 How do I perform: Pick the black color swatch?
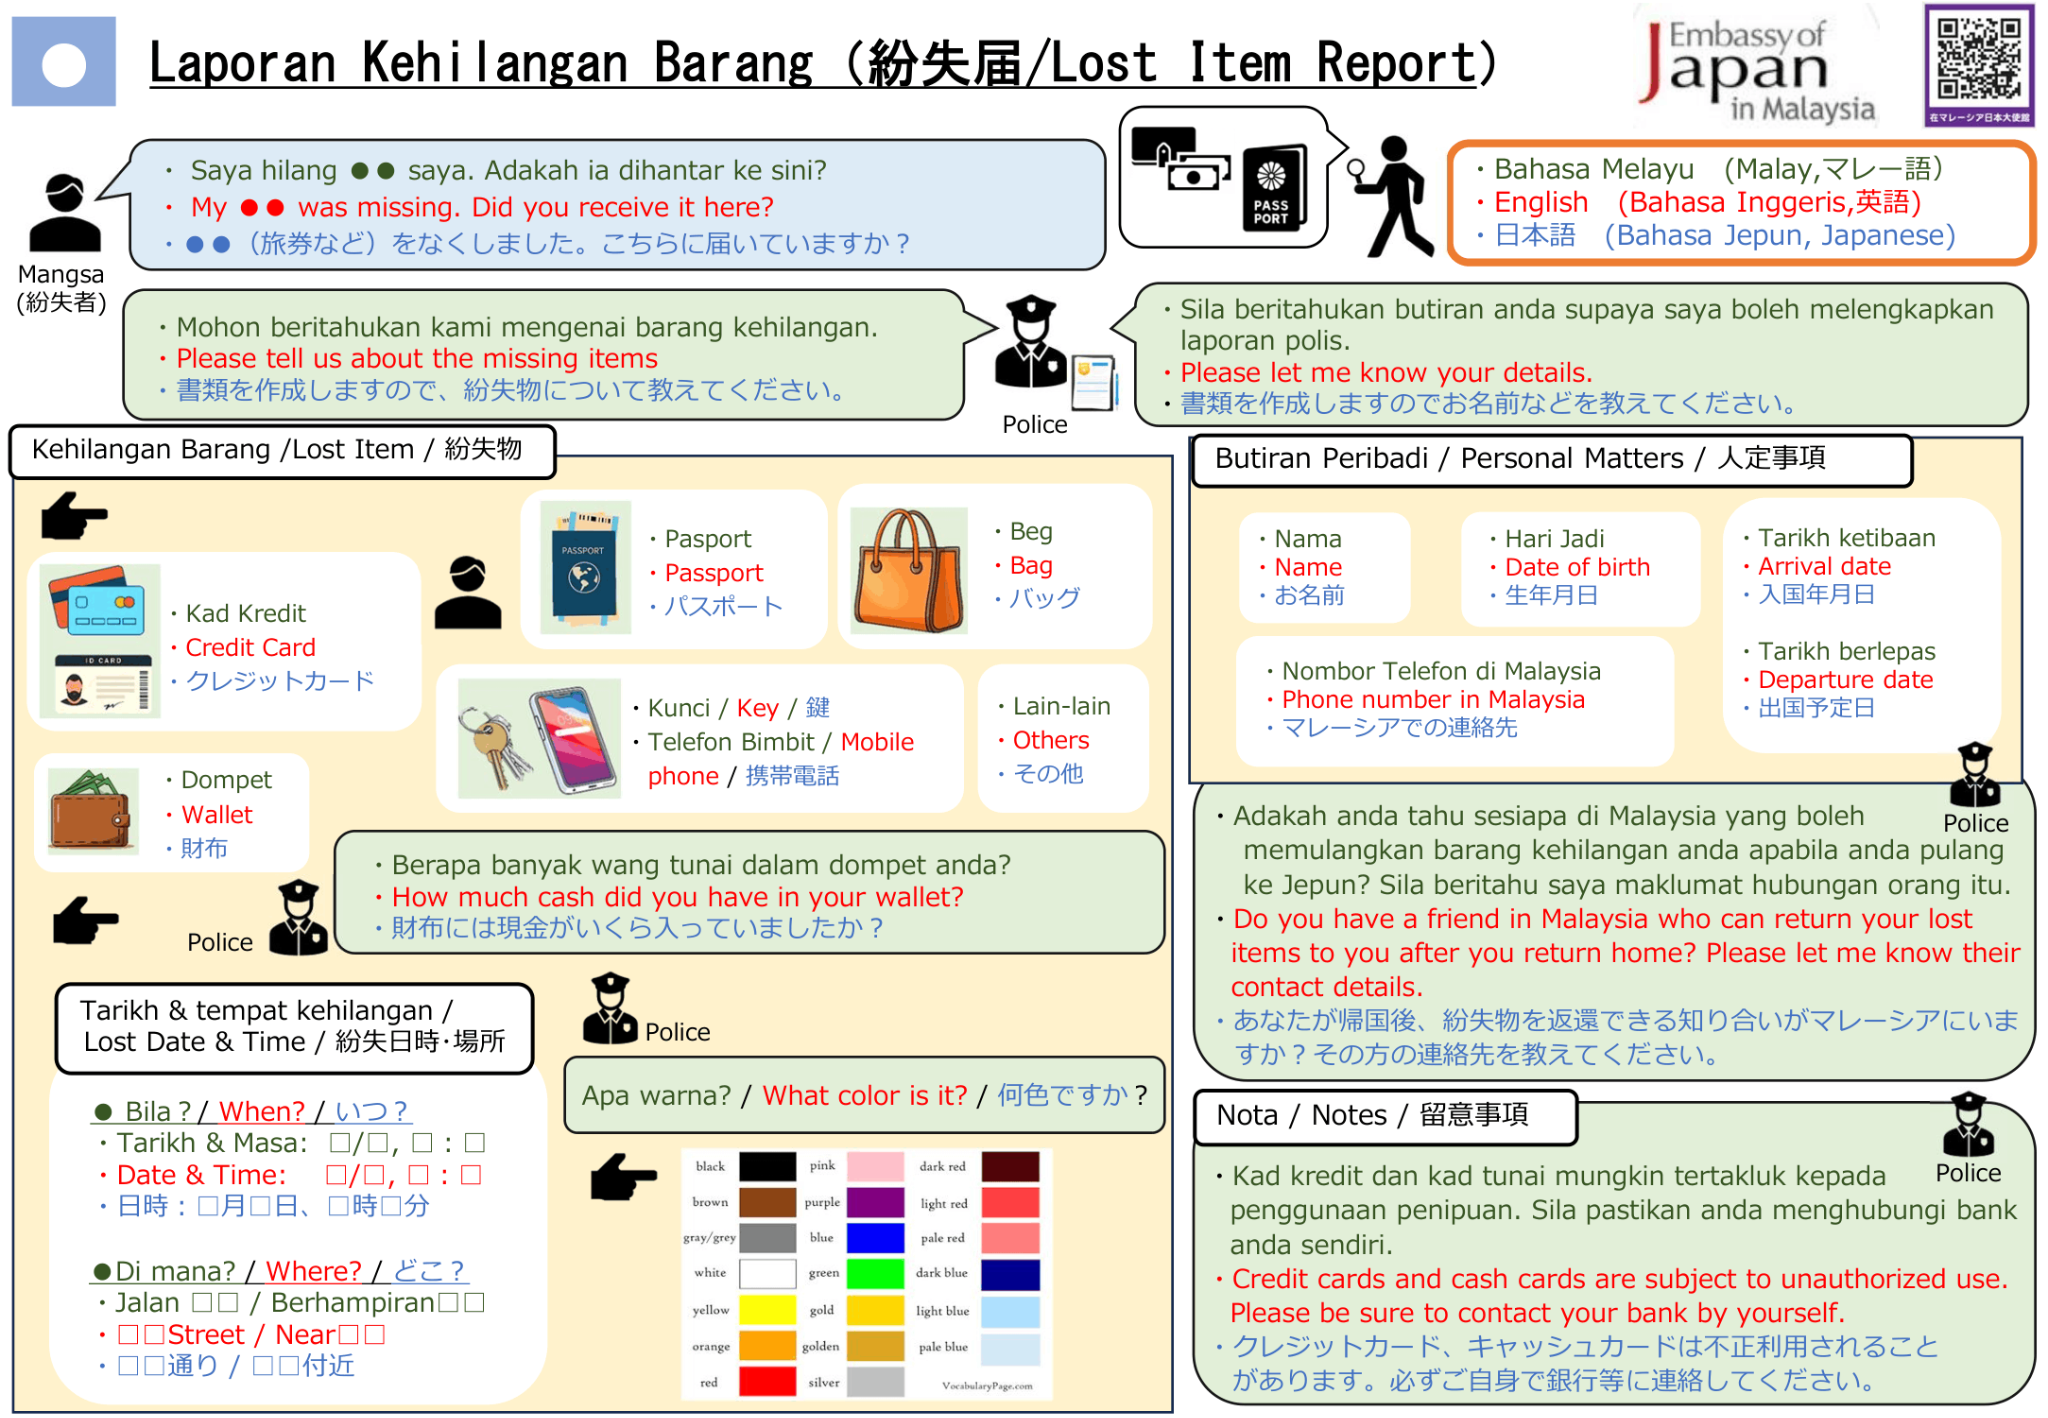coord(767,1166)
